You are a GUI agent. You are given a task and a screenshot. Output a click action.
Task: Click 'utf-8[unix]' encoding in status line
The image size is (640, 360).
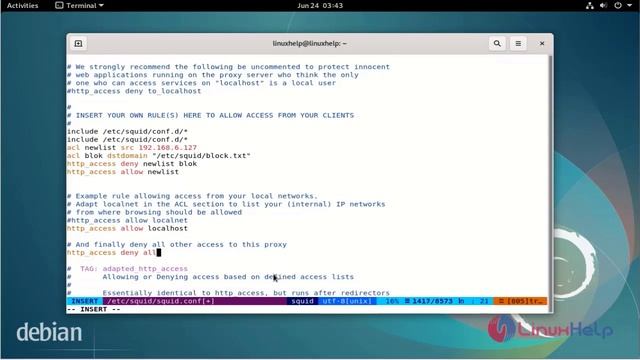click(x=347, y=301)
